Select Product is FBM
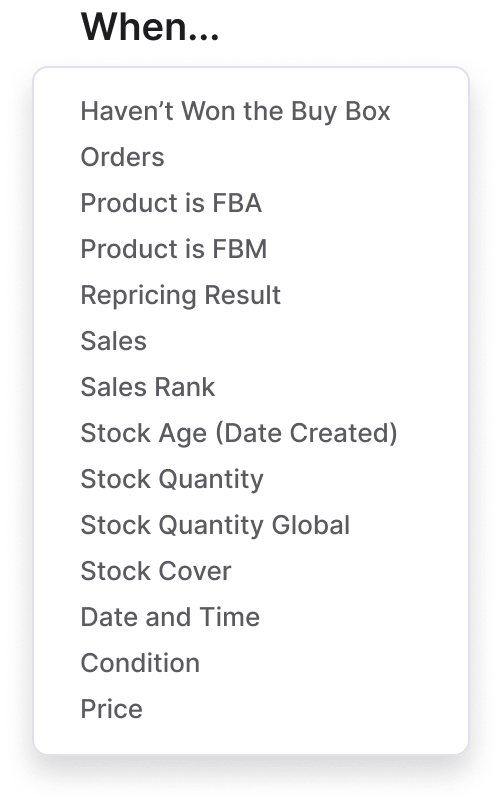The image size is (502, 804). pos(174,249)
